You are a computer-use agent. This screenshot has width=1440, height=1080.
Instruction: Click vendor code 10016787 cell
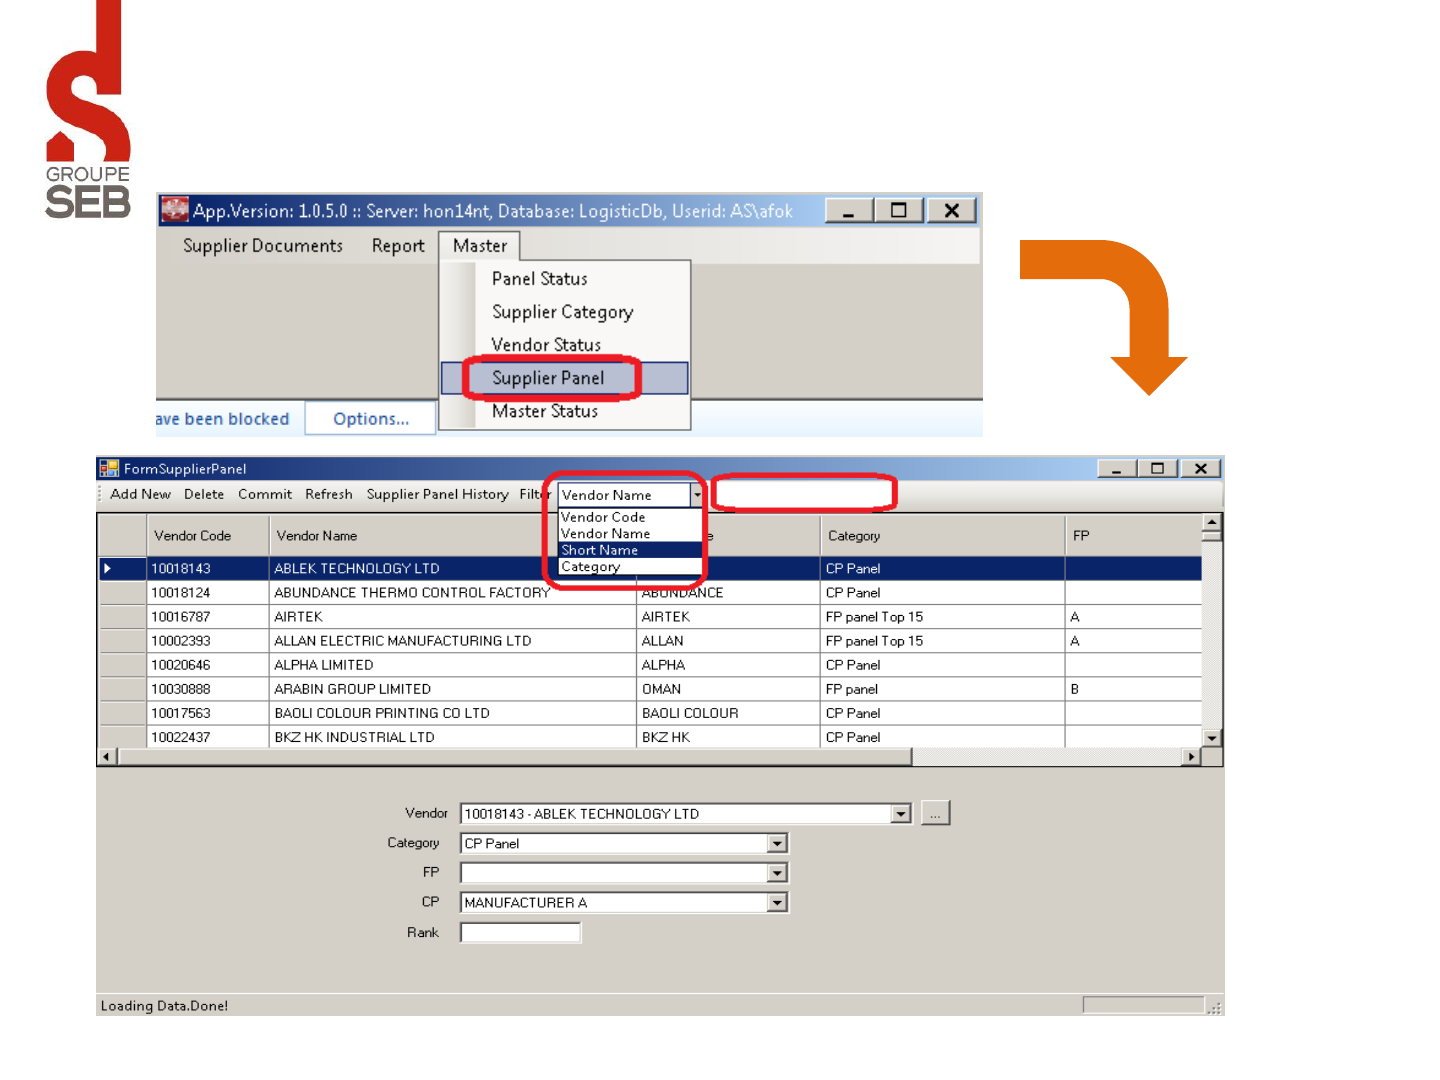pyautogui.click(x=208, y=617)
